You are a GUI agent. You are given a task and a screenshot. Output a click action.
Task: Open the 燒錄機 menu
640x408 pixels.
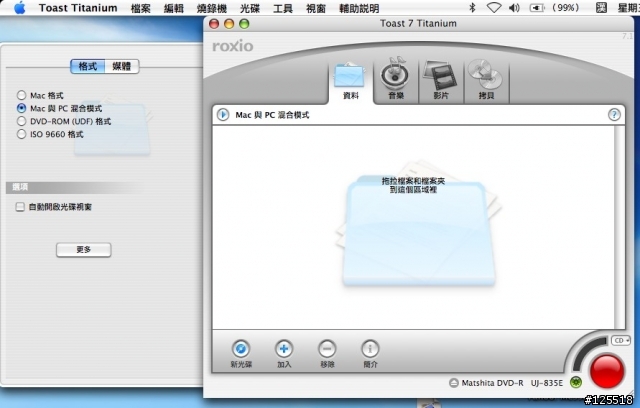(211, 8)
